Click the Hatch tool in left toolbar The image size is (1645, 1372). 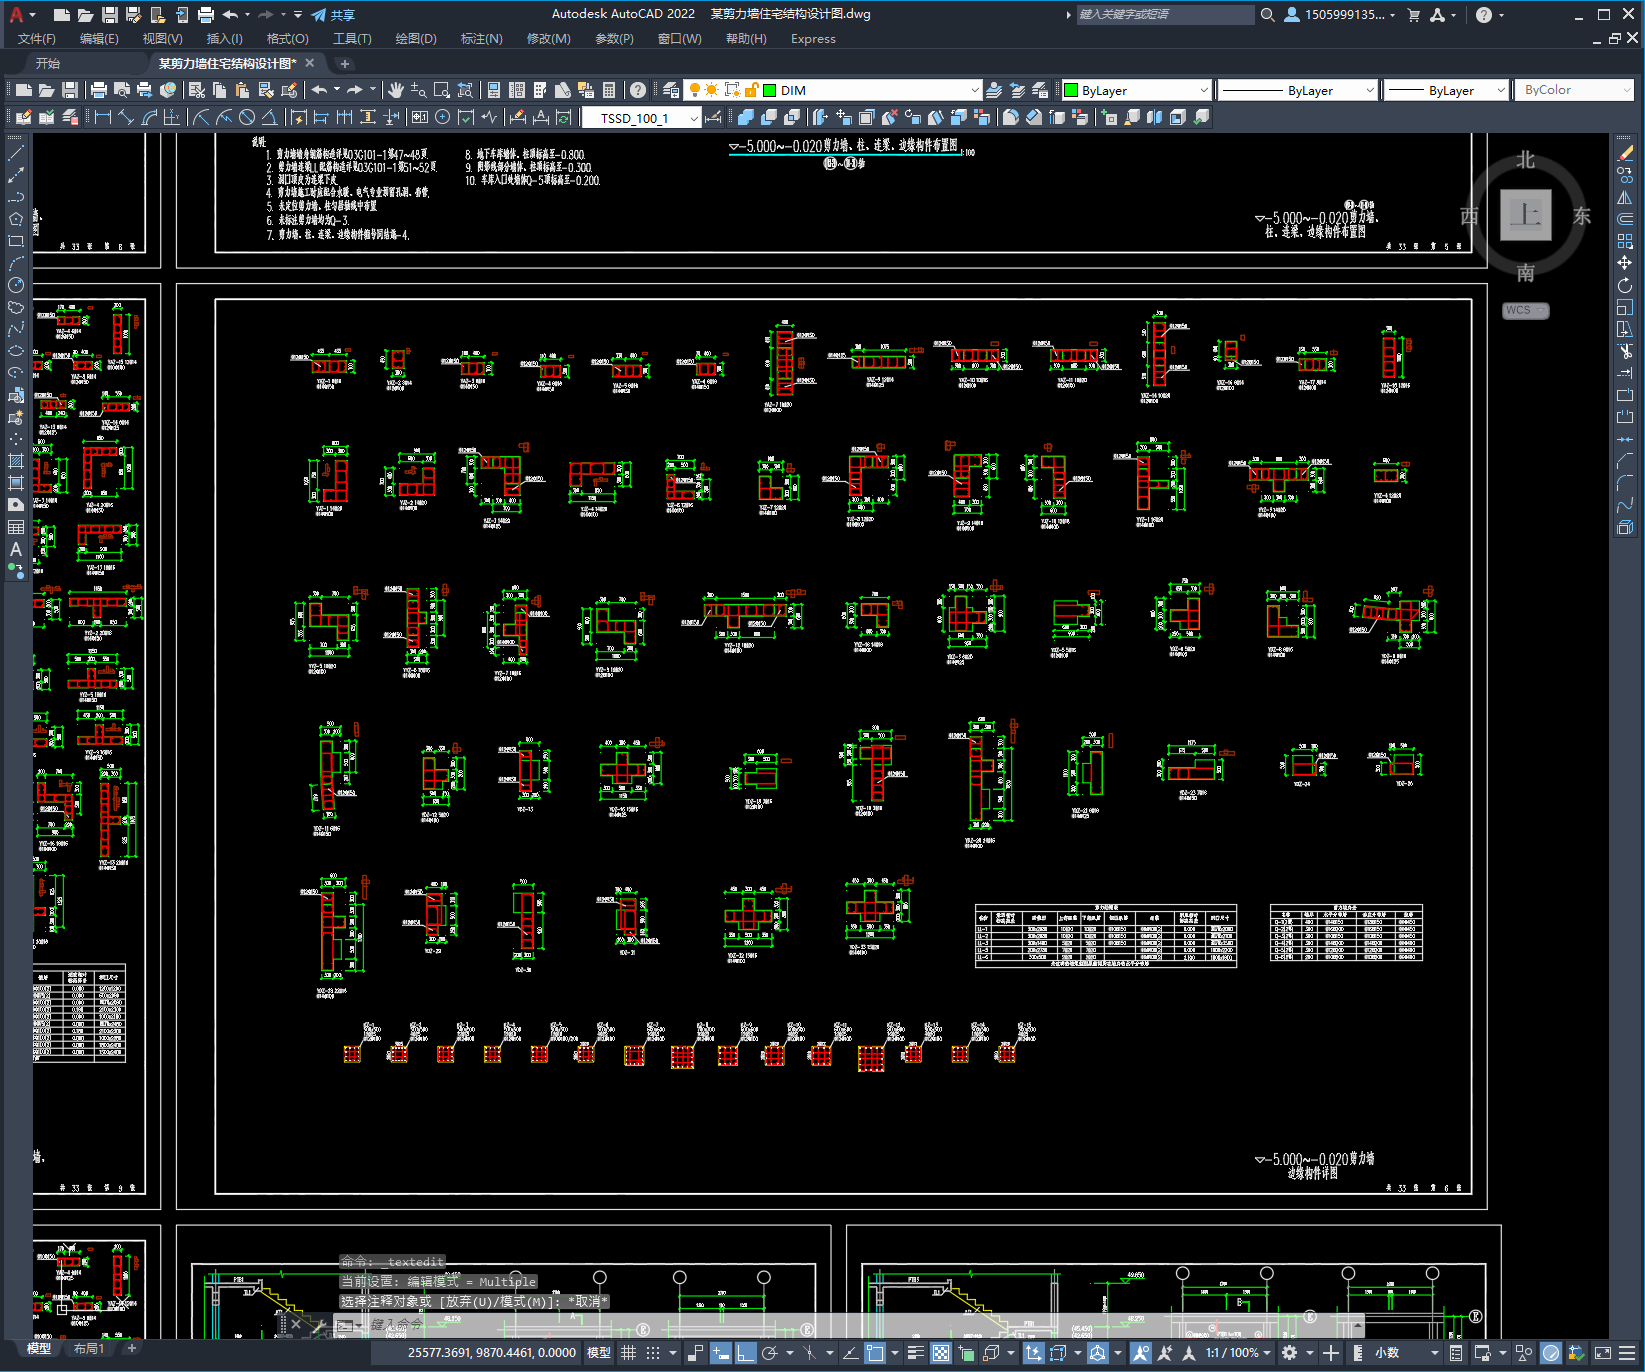click(x=16, y=461)
